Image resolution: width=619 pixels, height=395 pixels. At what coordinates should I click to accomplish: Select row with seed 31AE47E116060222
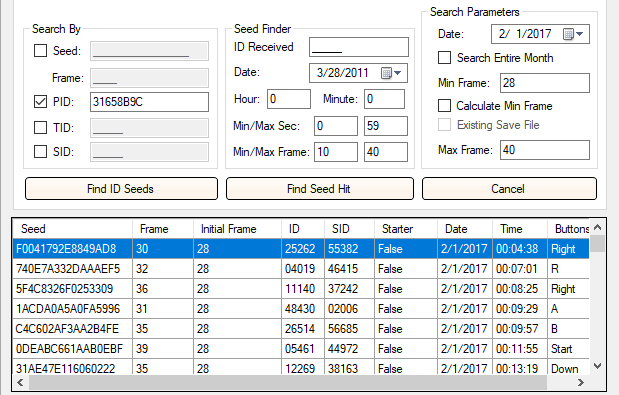point(301,367)
